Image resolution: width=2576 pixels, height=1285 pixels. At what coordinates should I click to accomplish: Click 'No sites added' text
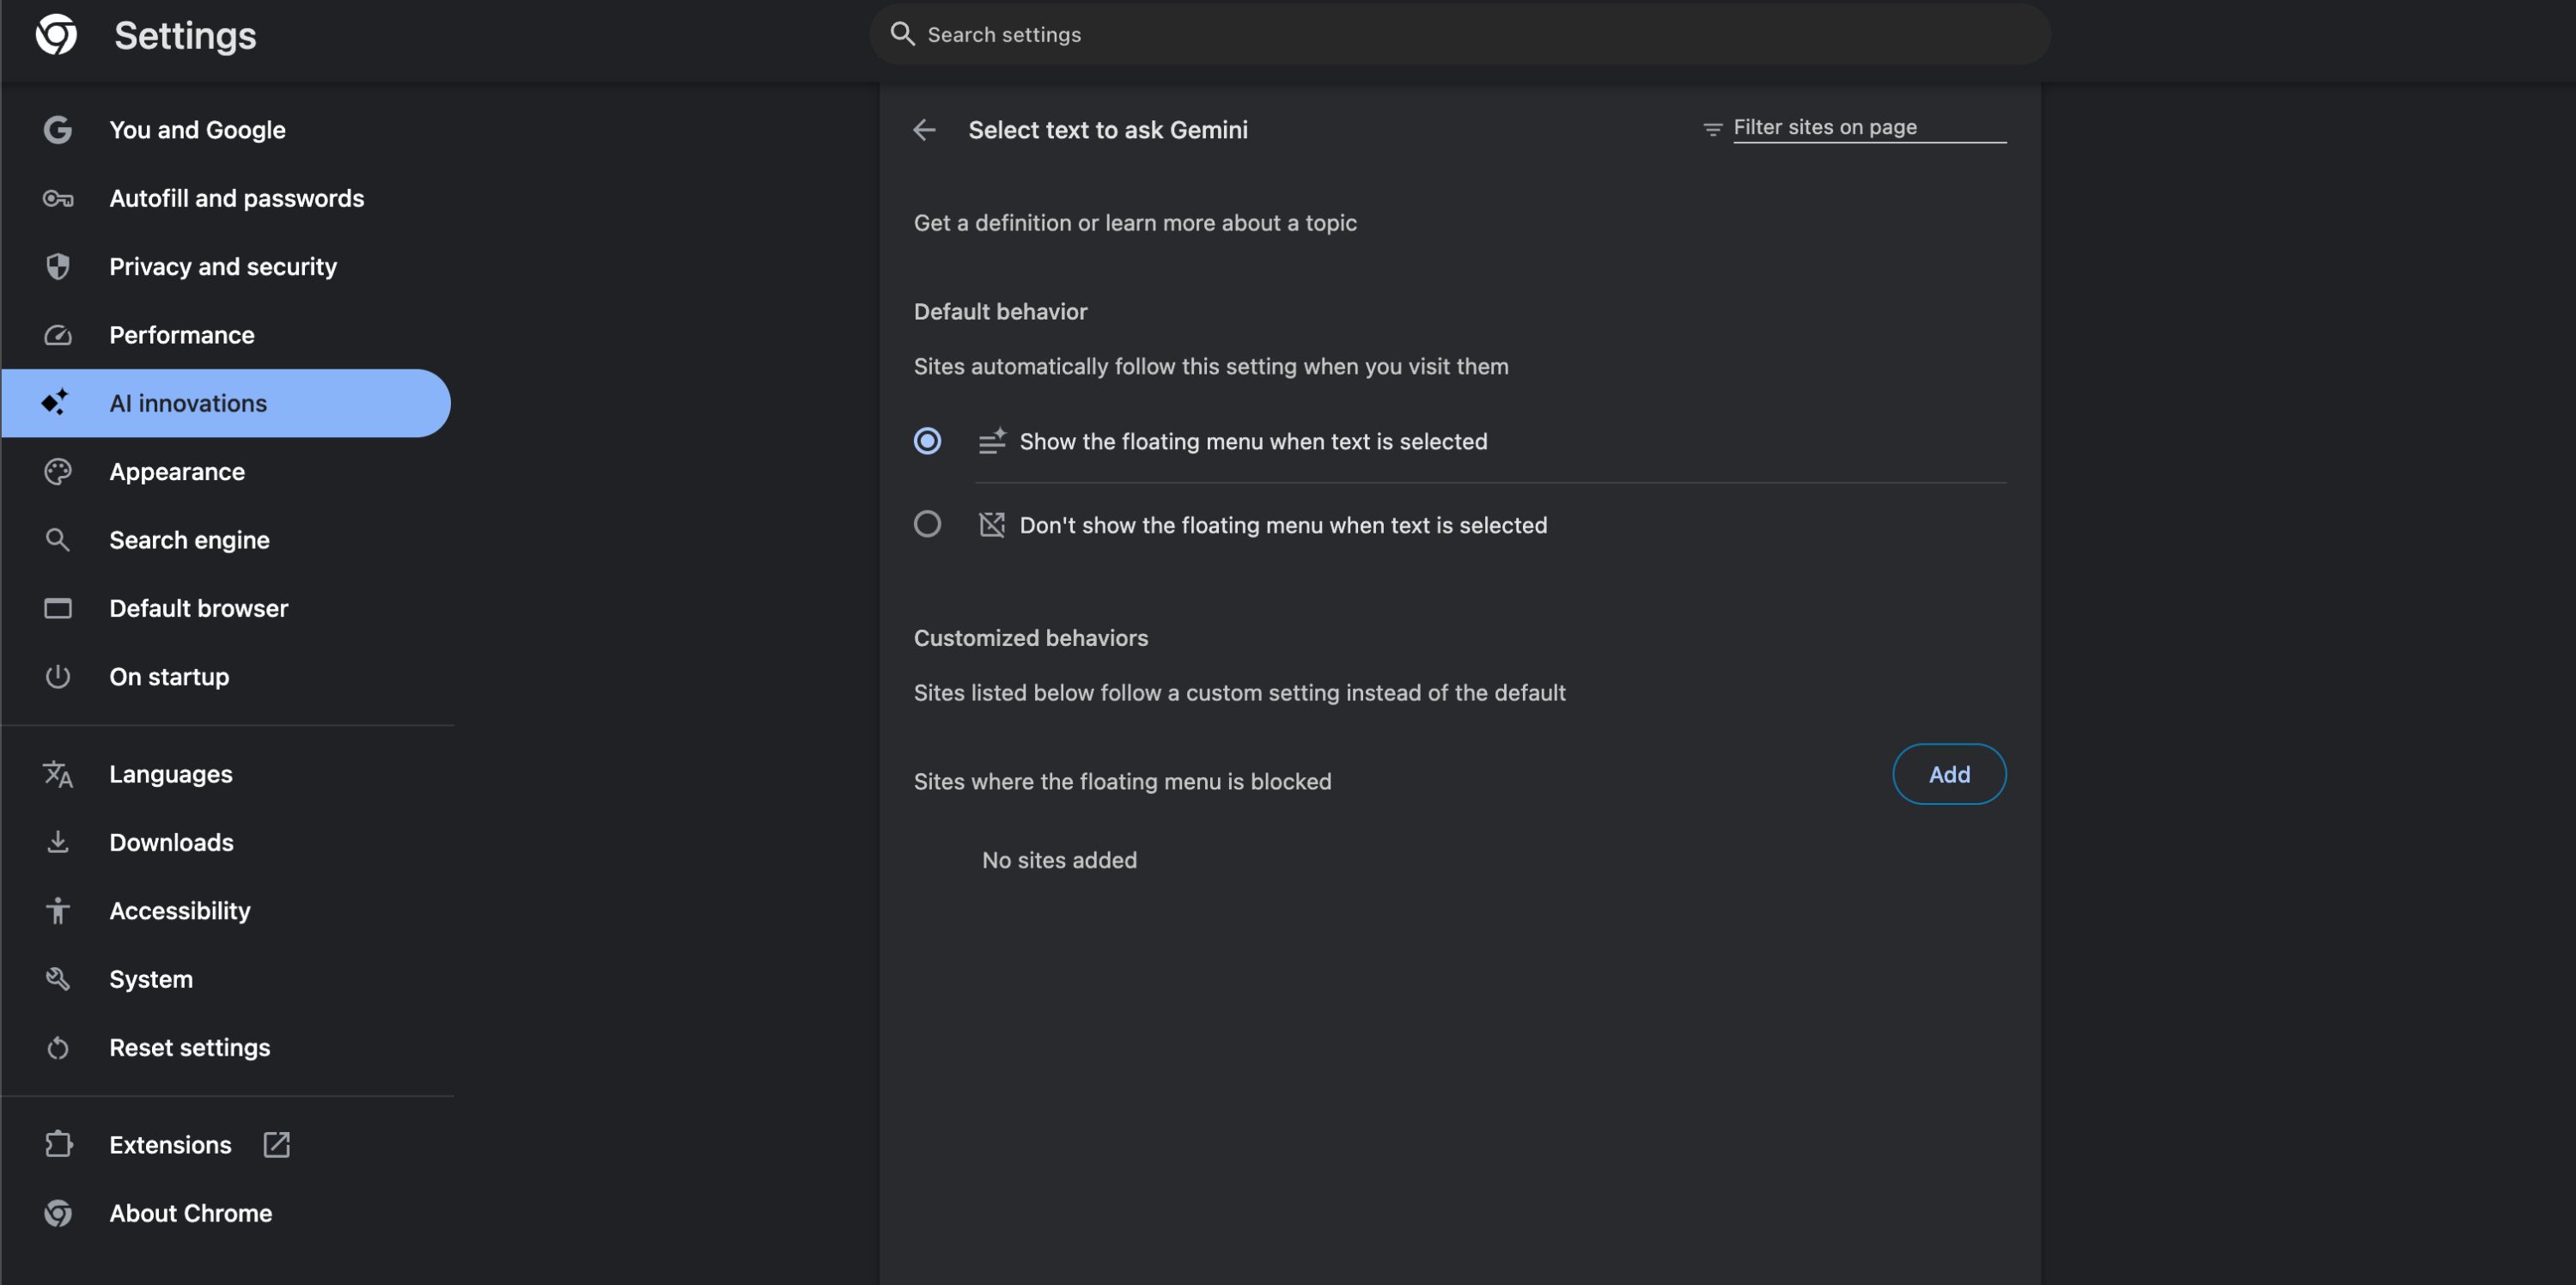point(1059,860)
